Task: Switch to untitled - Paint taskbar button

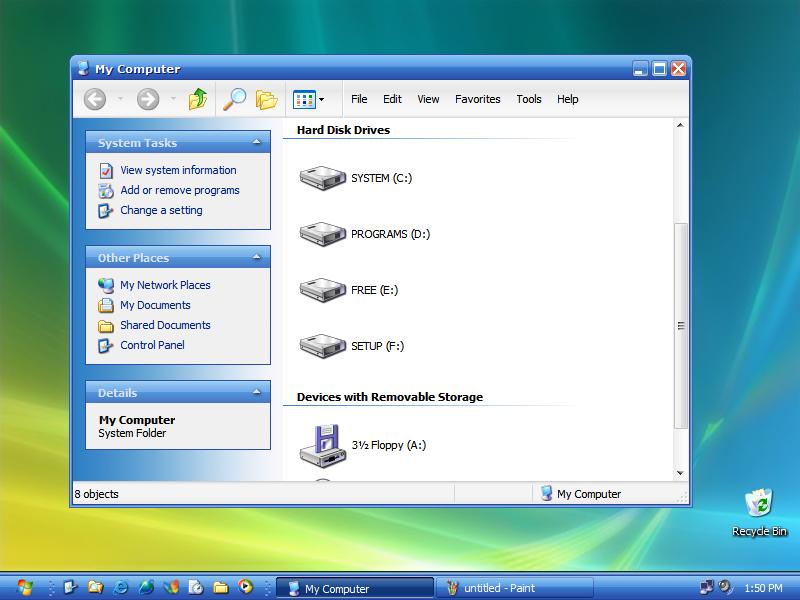Action: coord(515,588)
